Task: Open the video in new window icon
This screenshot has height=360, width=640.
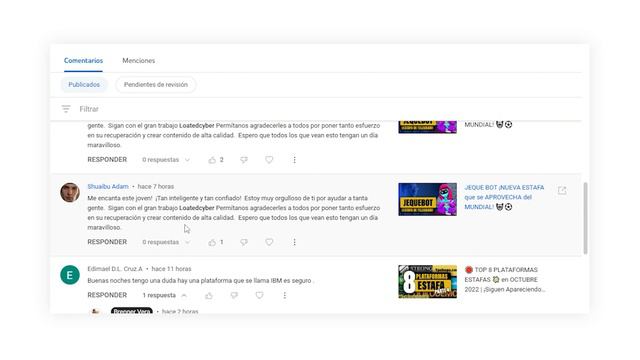Action: [562, 190]
